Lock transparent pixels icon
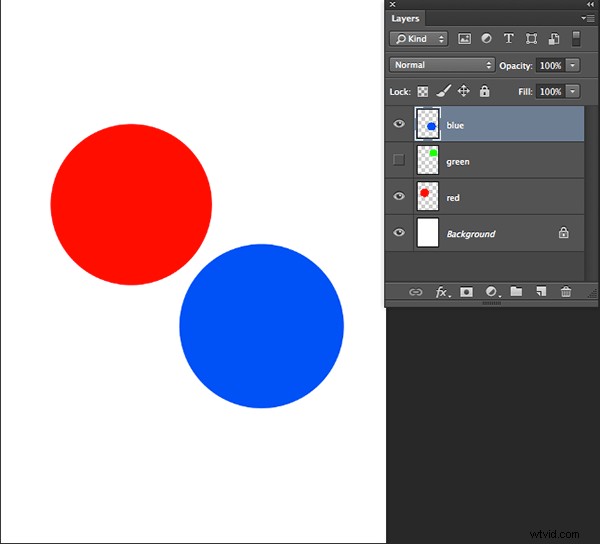600x544 pixels. coord(422,91)
